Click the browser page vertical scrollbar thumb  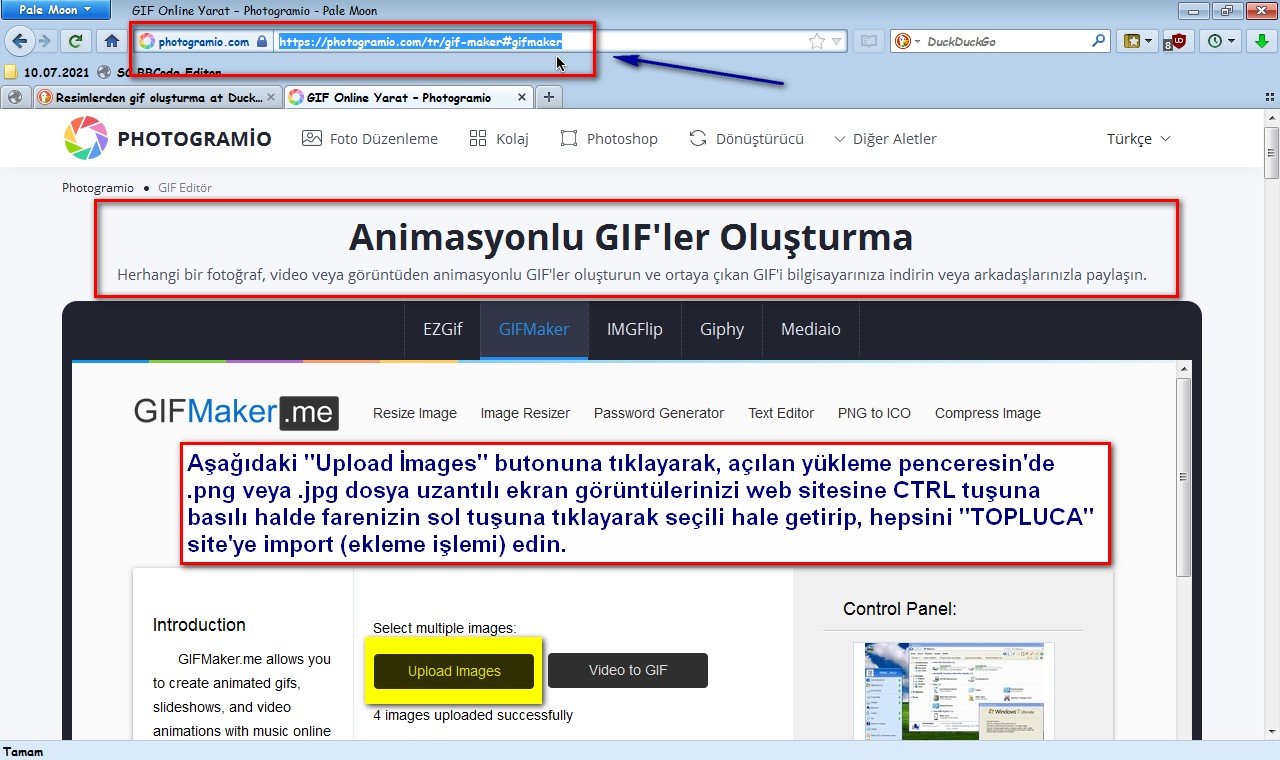point(1271,152)
